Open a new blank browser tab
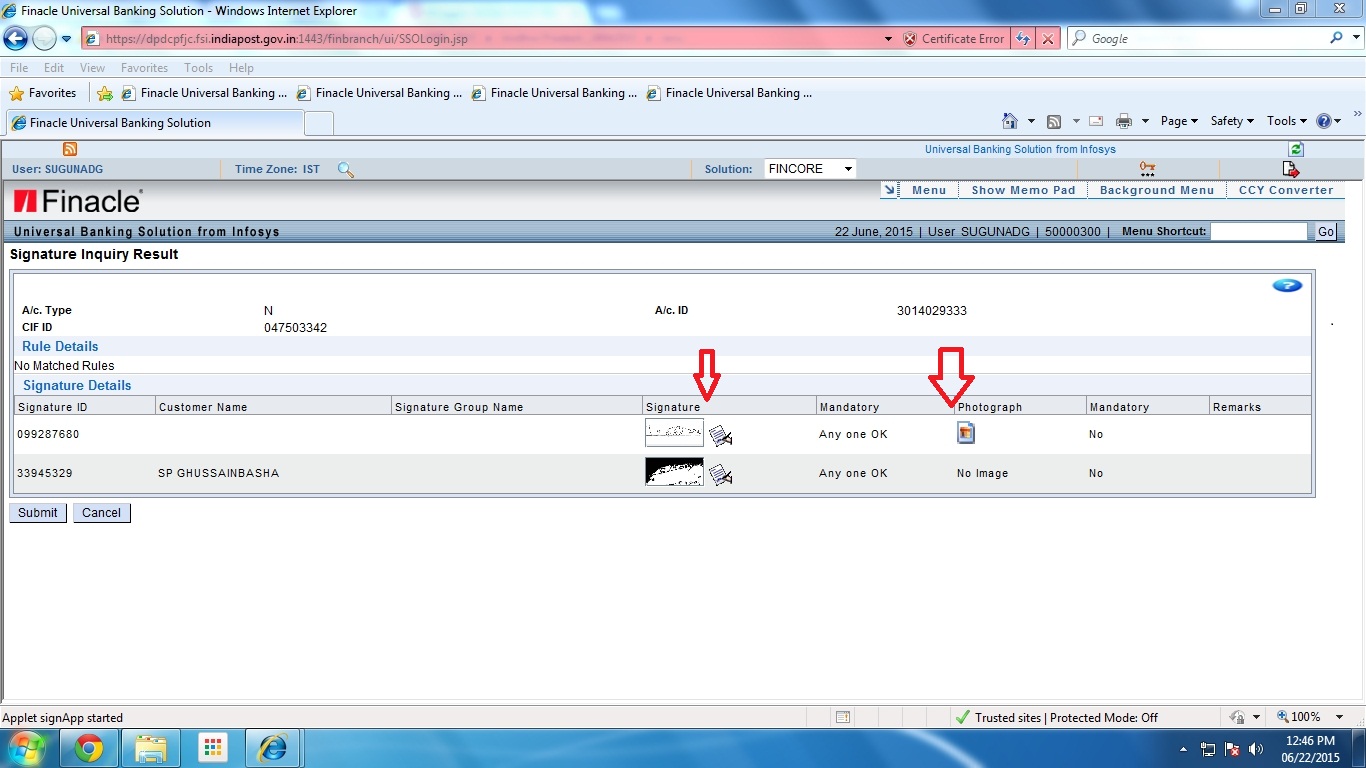The height and width of the screenshot is (768, 1366). 319,123
